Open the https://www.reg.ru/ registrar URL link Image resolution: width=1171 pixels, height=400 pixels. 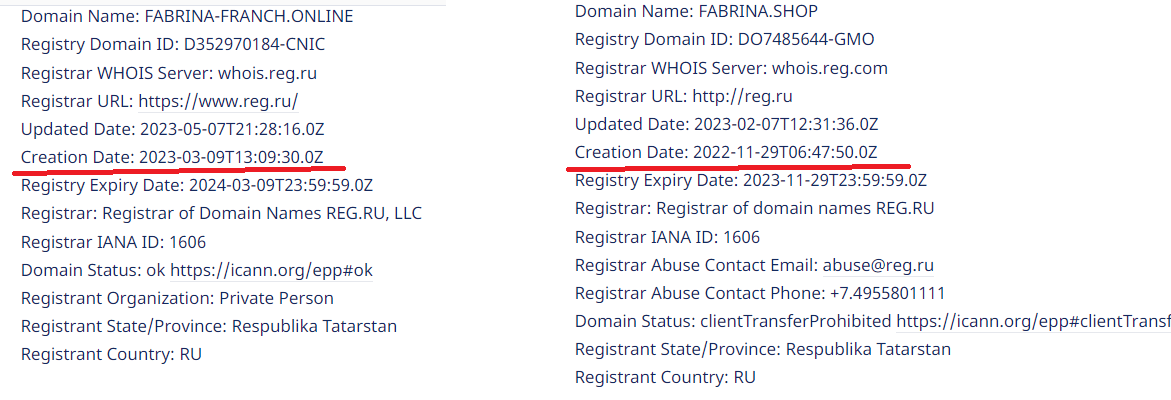click(218, 101)
